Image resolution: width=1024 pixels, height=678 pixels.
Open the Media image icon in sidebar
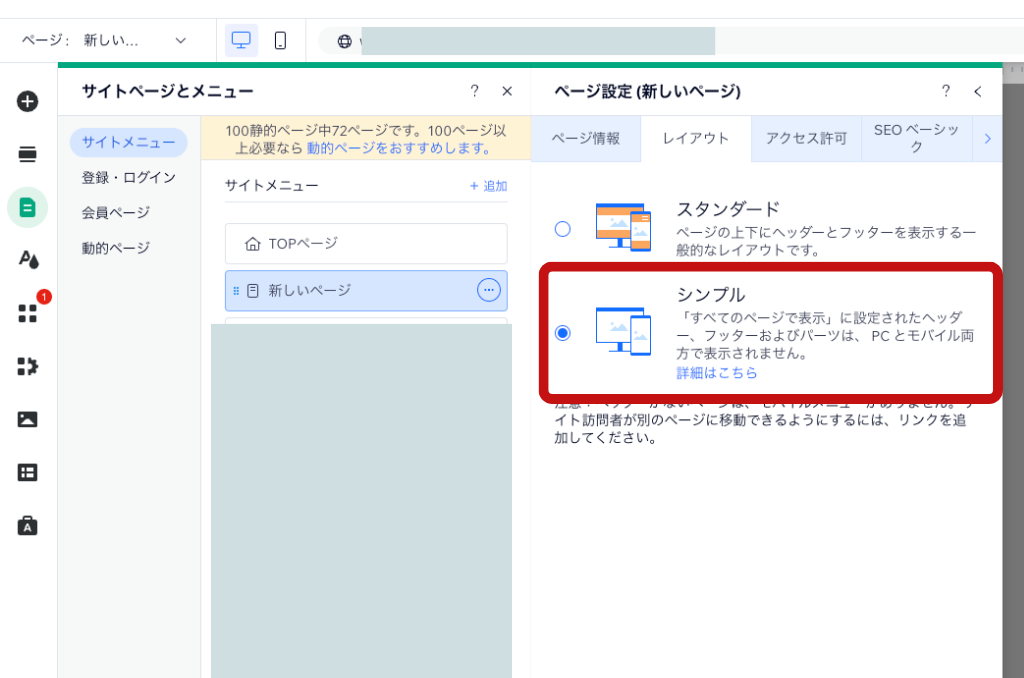28,419
